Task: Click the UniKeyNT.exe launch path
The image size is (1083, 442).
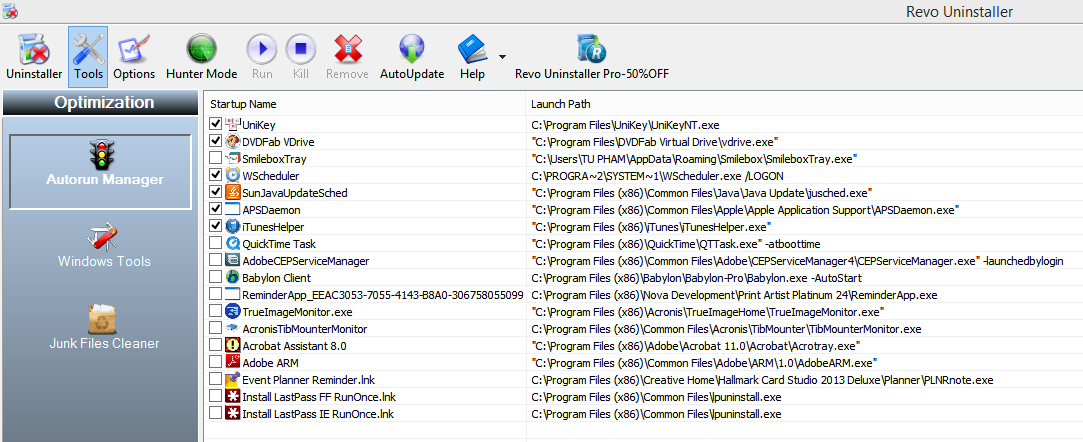Action: click(x=625, y=125)
